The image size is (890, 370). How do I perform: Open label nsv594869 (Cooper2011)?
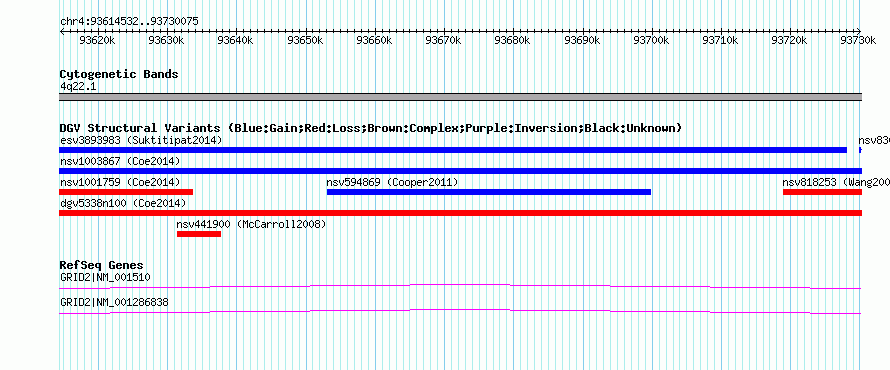tap(392, 182)
